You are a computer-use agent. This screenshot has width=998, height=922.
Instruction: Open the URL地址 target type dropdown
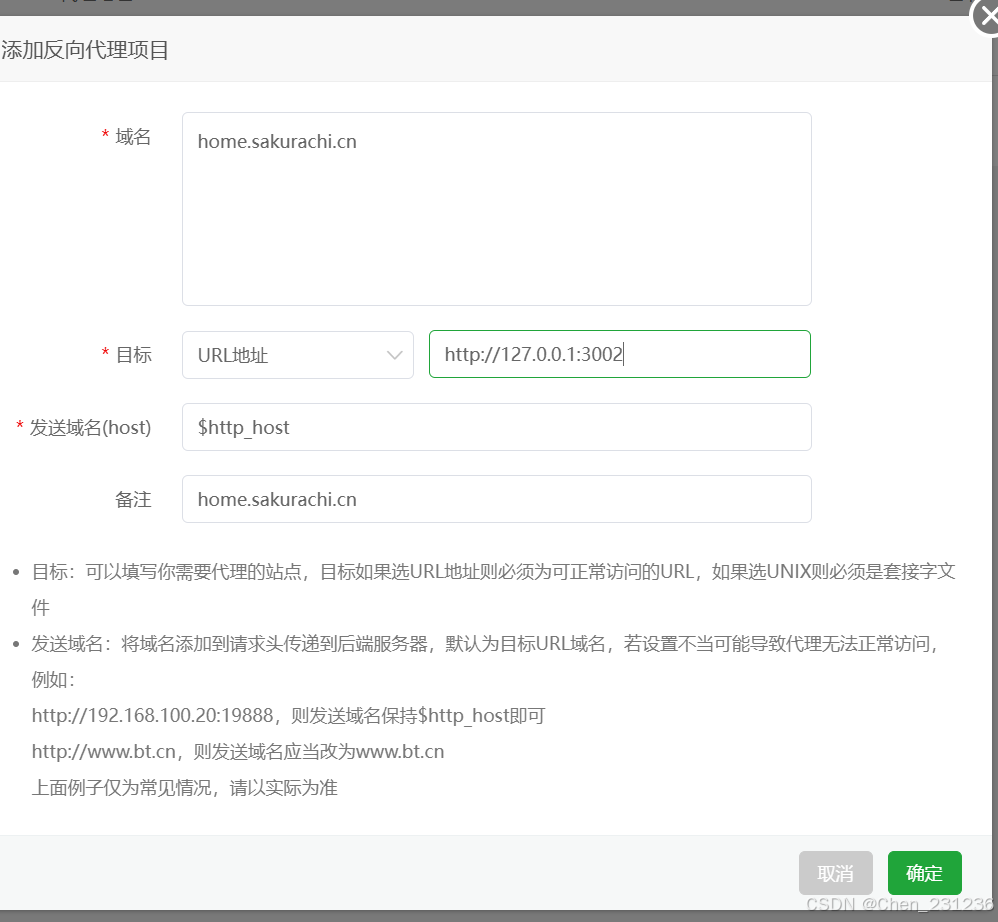(x=298, y=355)
